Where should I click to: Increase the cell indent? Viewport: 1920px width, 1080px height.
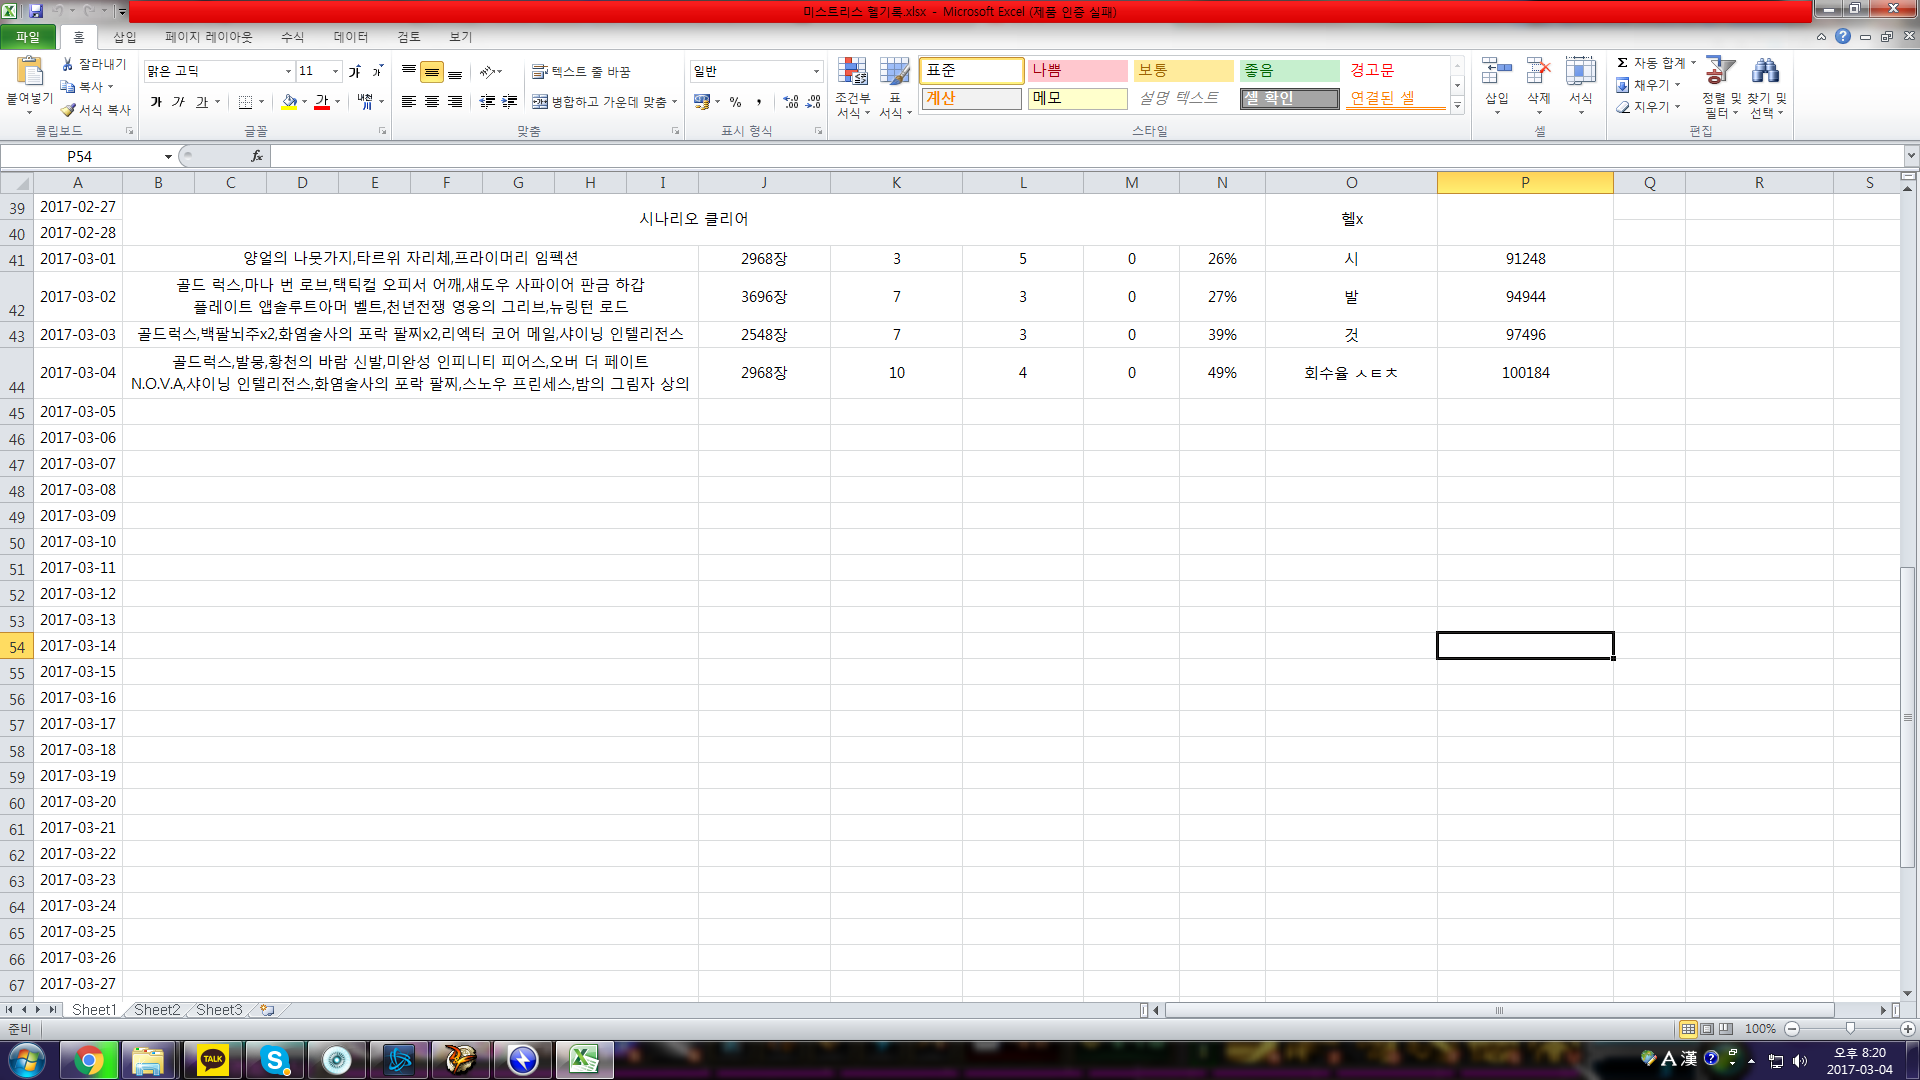pos(510,102)
